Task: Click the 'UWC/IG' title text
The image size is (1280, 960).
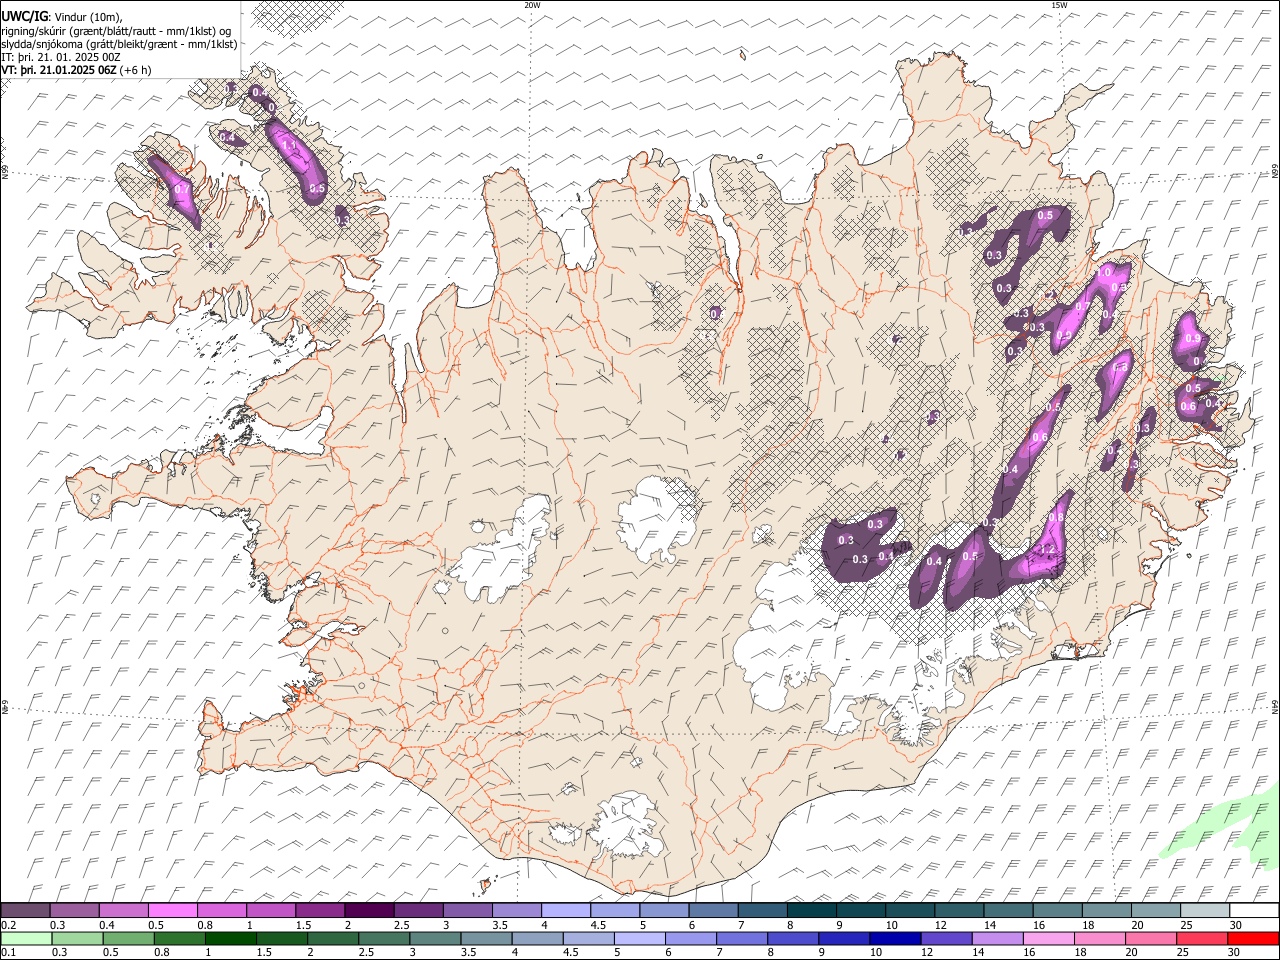Action: click(x=24, y=16)
